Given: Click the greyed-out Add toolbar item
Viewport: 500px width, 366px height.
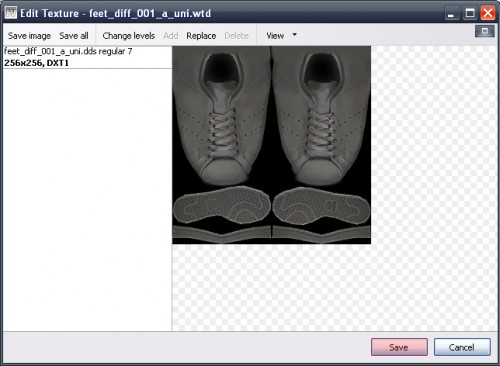Looking at the screenshot, I should [171, 36].
